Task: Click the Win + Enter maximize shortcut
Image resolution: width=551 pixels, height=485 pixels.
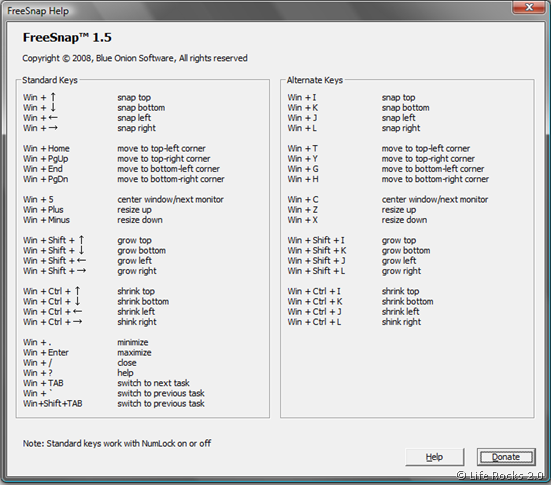Action: 46,353
